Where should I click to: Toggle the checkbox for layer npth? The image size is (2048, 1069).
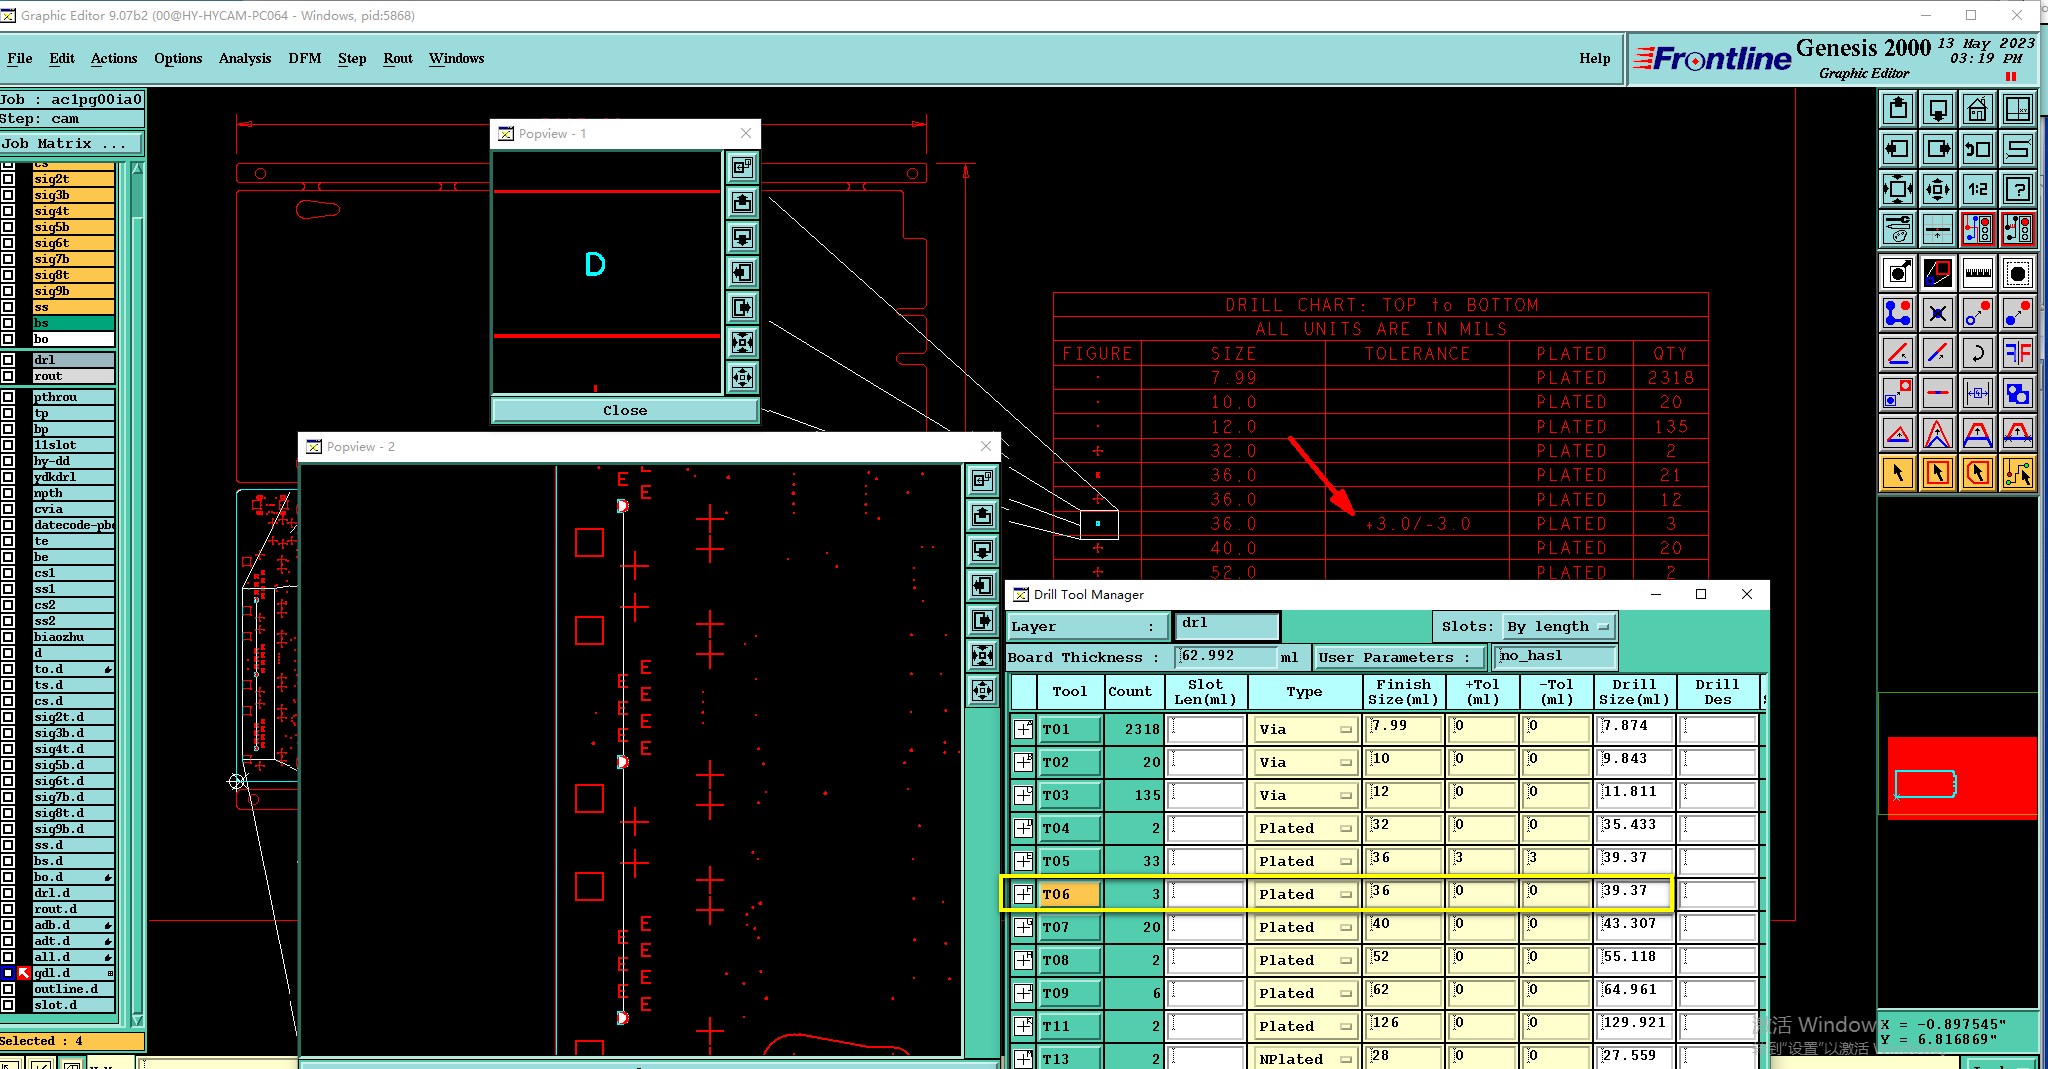coord(8,493)
